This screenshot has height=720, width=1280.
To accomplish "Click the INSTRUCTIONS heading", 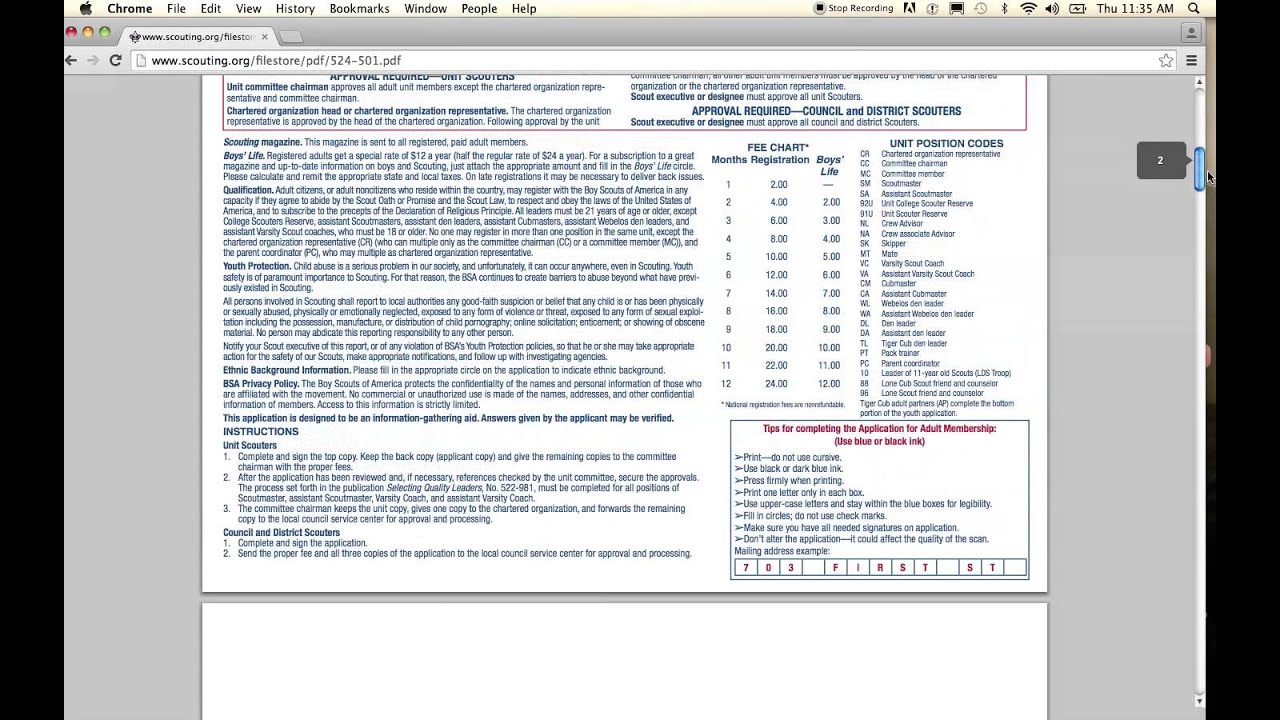I will tap(261, 432).
